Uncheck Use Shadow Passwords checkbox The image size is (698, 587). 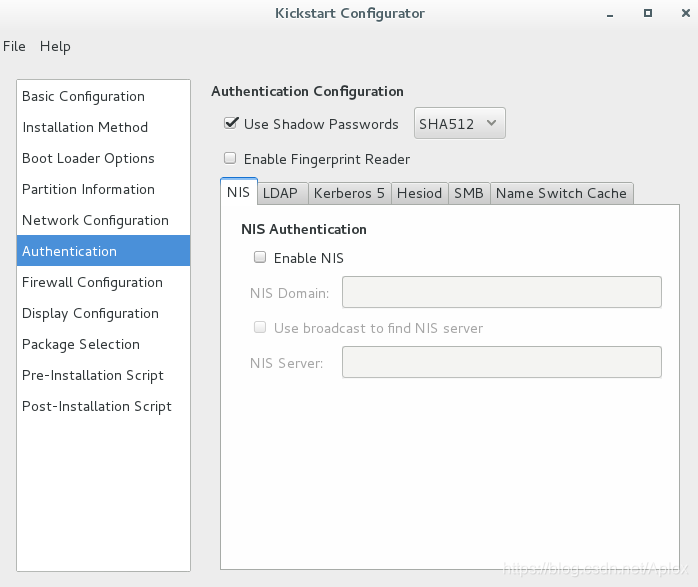coord(231,123)
